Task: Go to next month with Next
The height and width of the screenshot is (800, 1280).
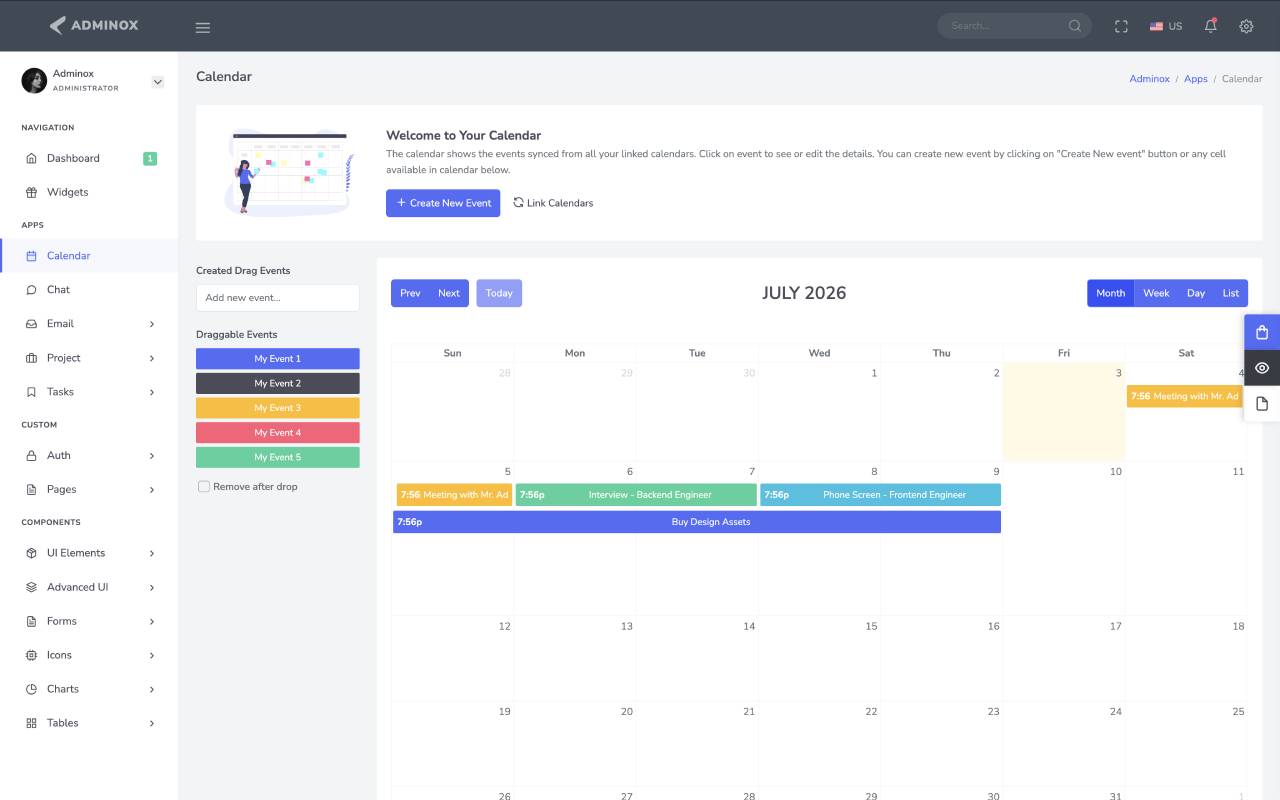Action: click(449, 293)
